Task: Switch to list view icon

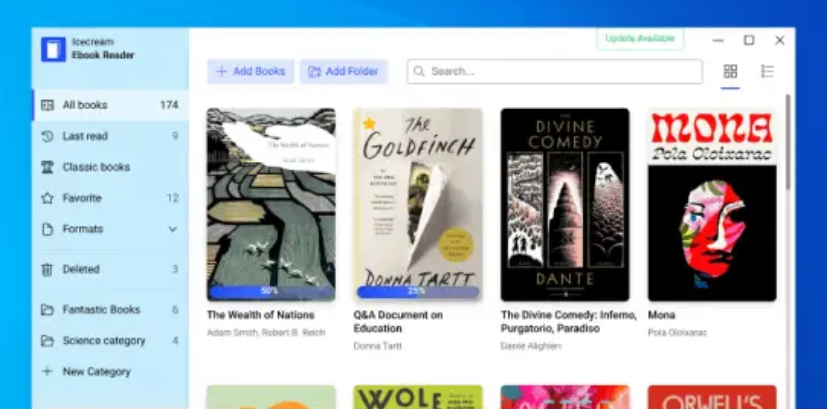Action: click(767, 71)
